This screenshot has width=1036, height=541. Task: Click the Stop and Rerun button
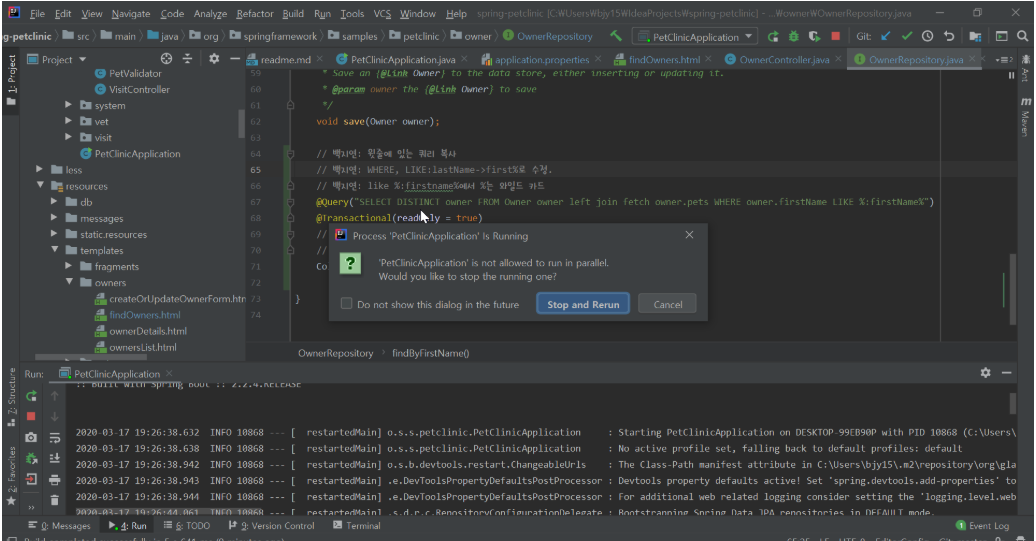(583, 305)
